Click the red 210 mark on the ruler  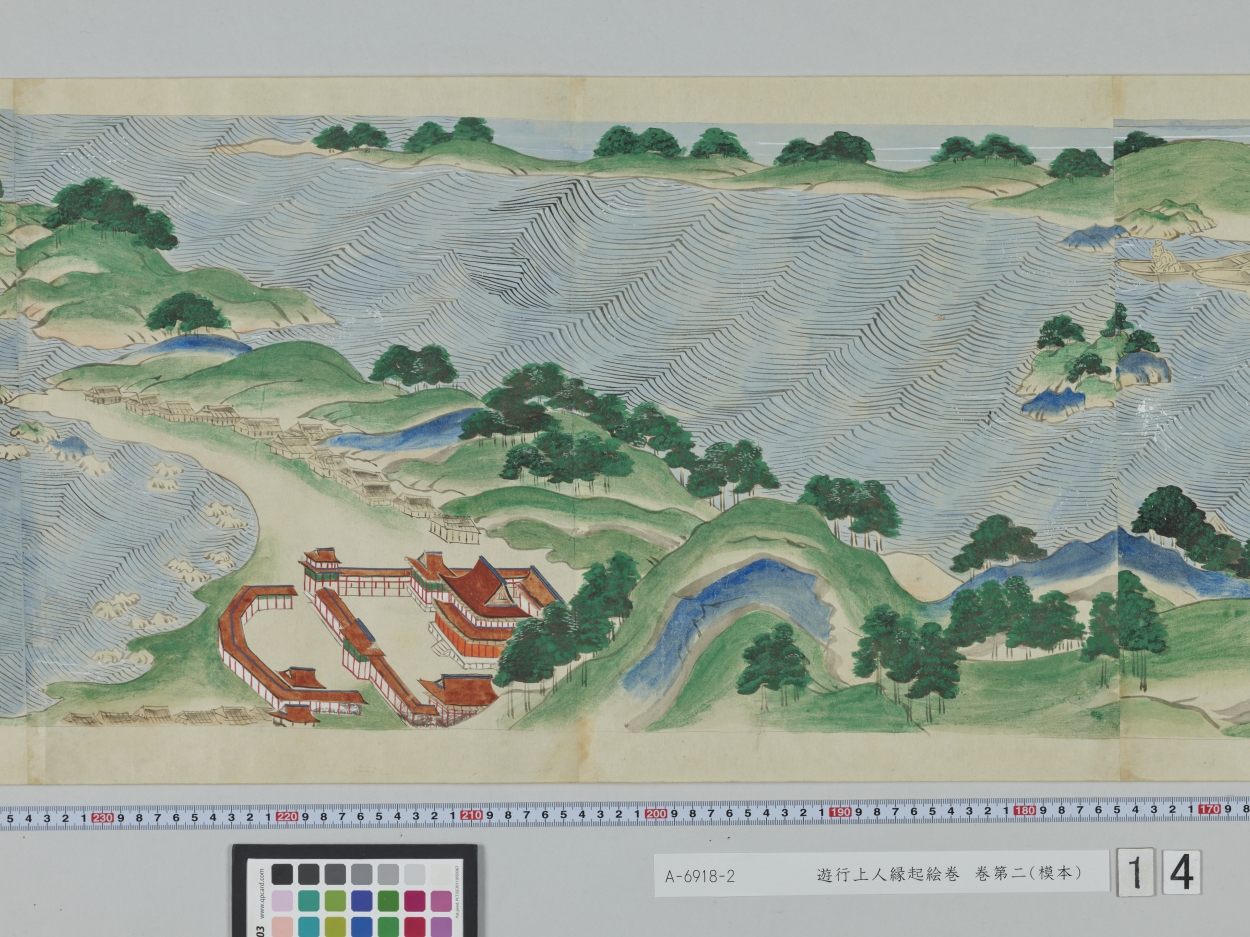(x=471, y=815)
